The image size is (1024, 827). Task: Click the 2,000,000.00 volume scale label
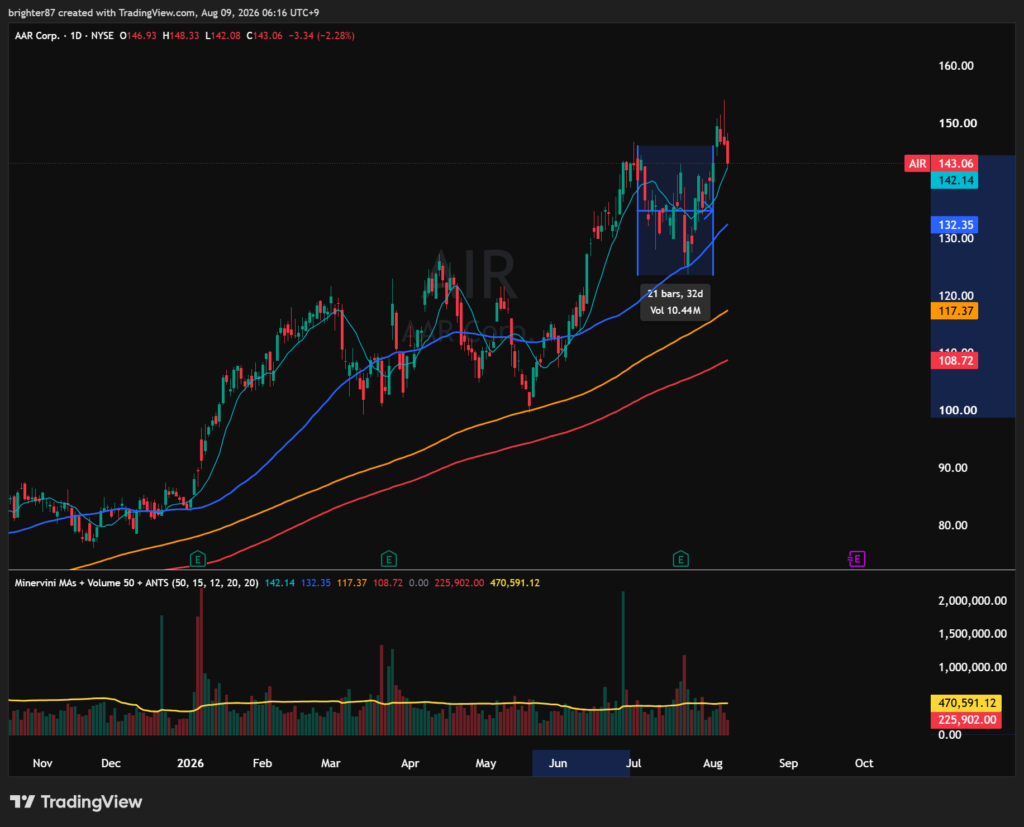click(x=972, y=601)
